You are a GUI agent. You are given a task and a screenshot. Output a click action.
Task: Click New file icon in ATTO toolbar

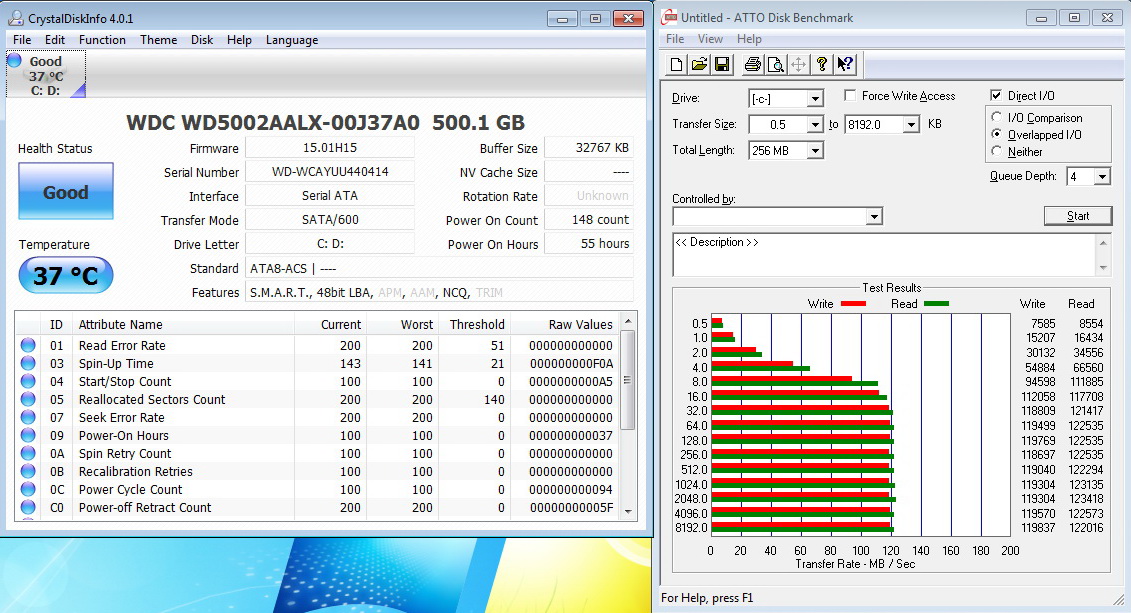(676, 65)
